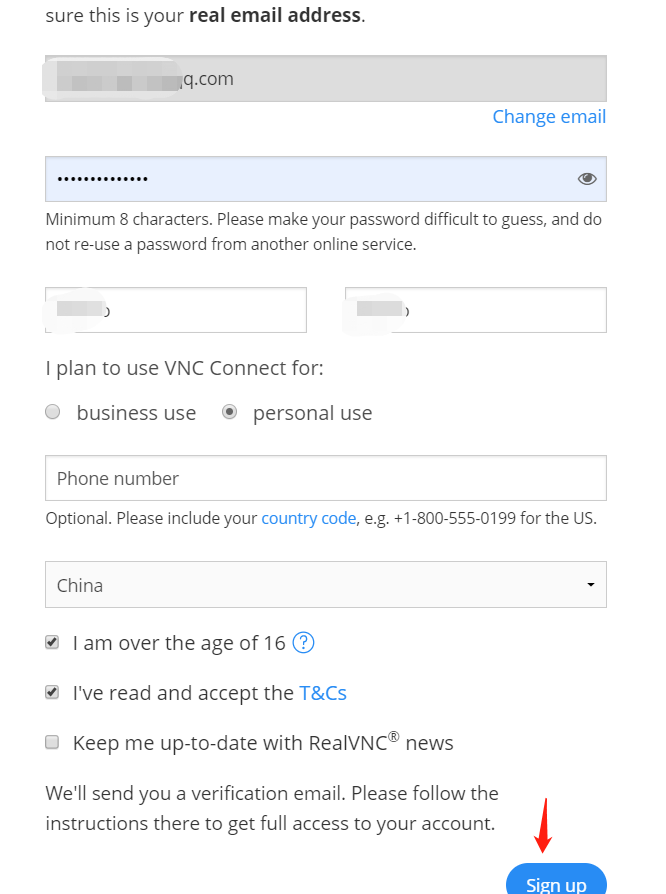Viewport: 666px width, 894px height.
Task: Click the first name input box
Action: 175,310
